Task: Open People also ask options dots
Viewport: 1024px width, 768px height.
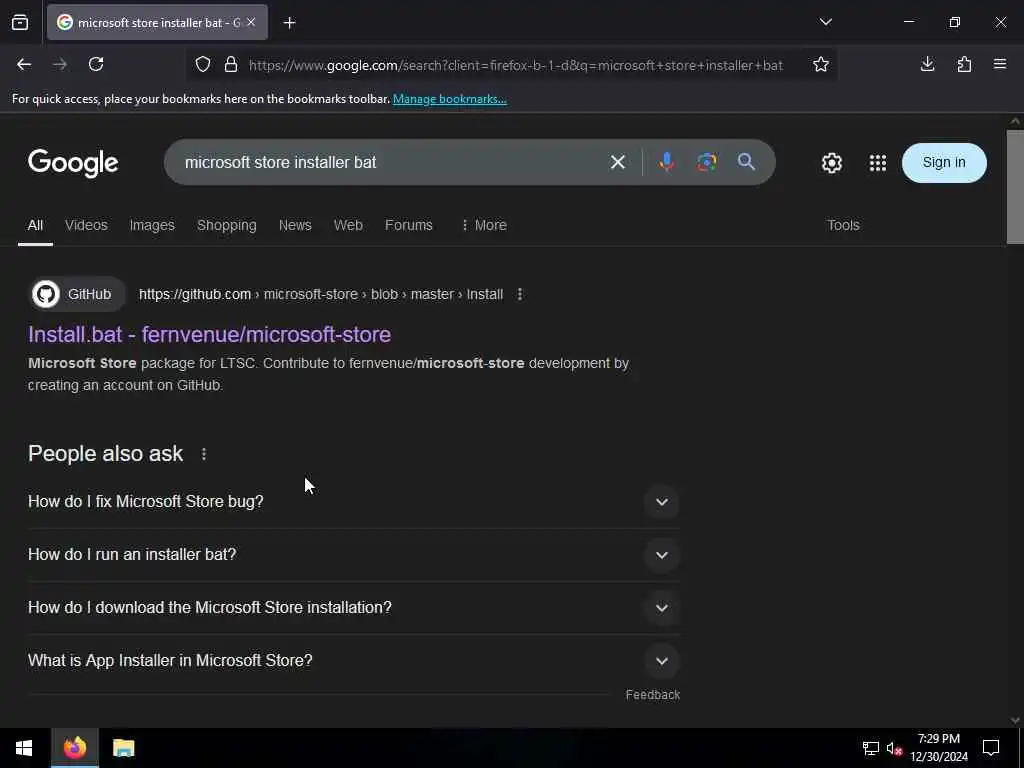Action: coord(204,454)
